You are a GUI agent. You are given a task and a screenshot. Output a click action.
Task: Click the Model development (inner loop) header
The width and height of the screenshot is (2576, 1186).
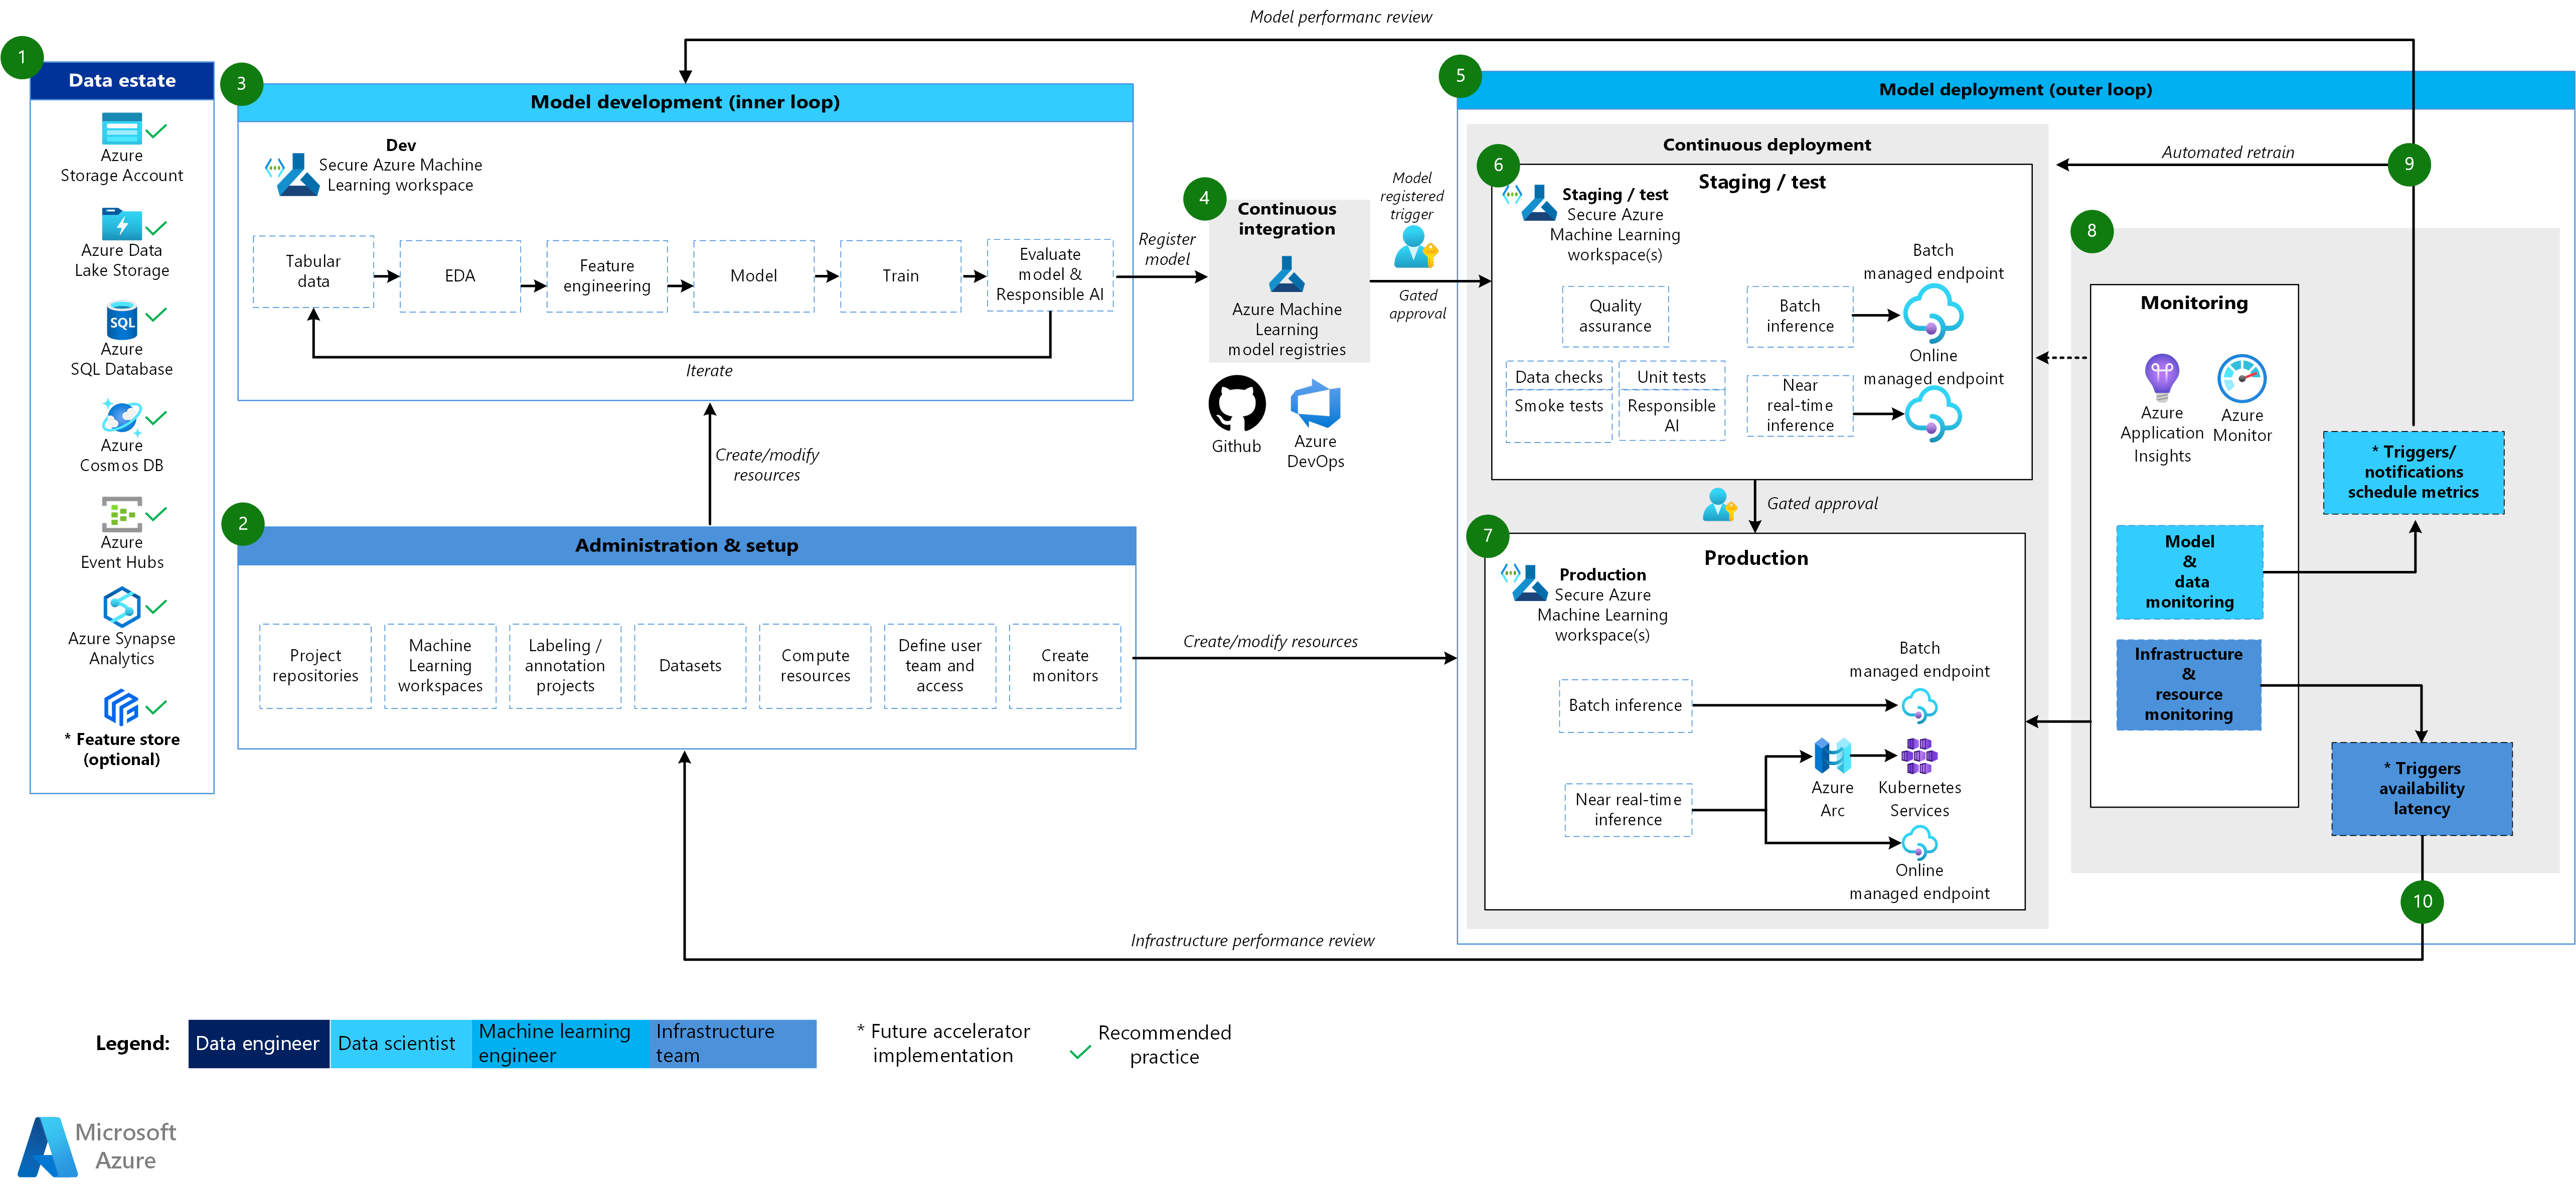click(x=685, y=102)
